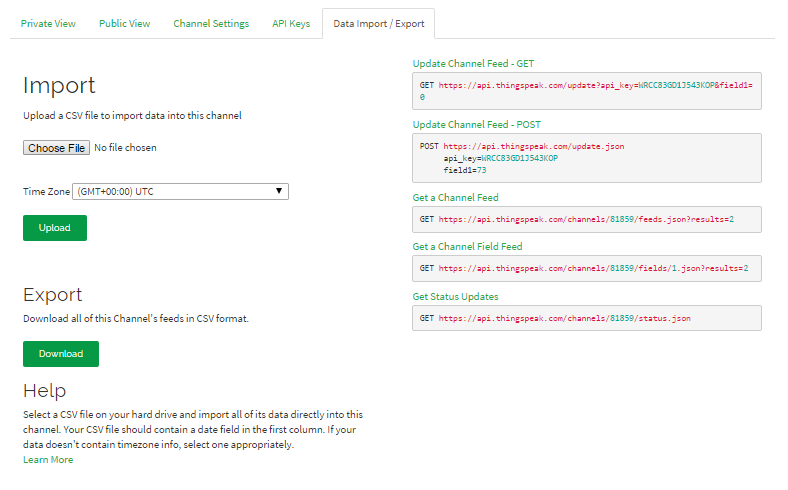This screenshot has height=490, width=788.
Task: Click the Download button under Export
Action: [x=61, y=354]
